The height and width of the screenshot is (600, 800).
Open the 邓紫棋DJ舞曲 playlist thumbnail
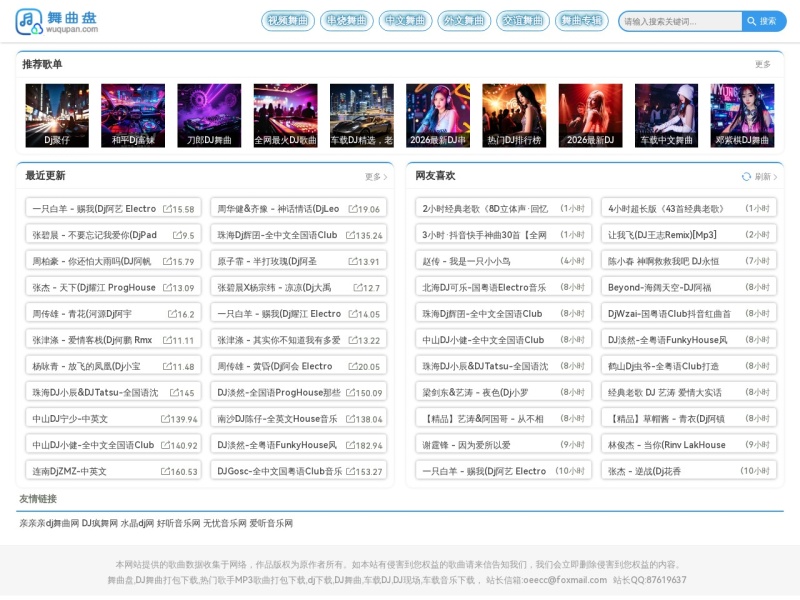point(742,116)
